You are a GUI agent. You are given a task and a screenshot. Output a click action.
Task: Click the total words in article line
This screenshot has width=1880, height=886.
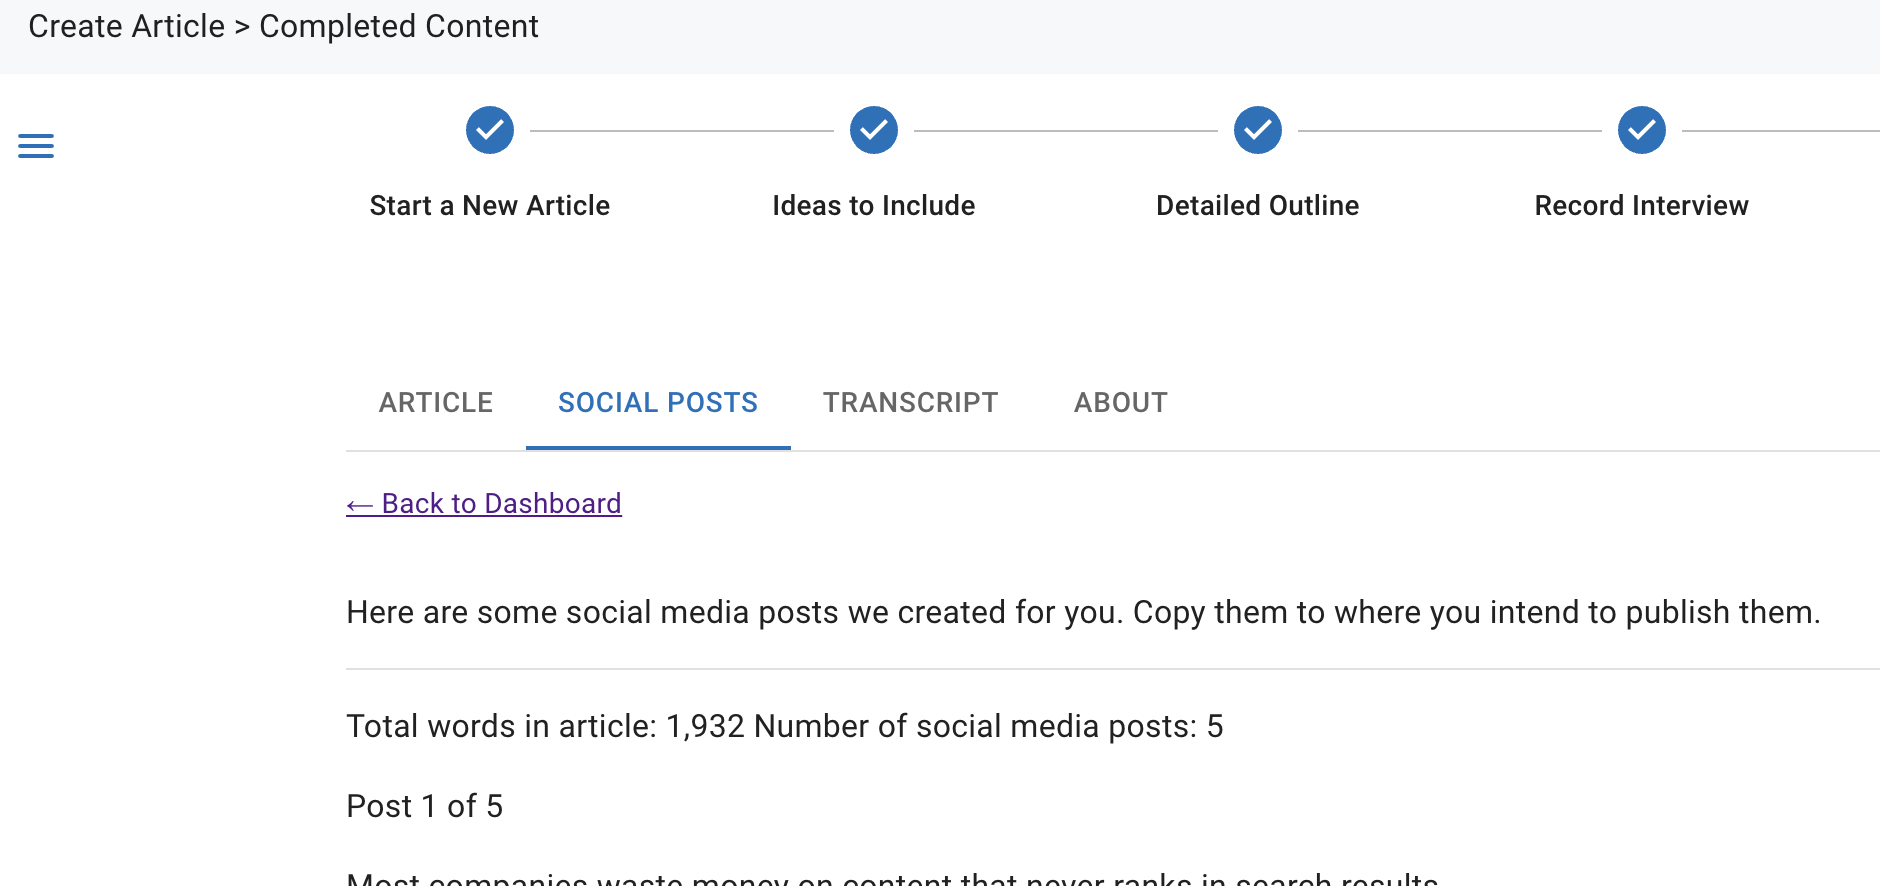coord(785,726)
